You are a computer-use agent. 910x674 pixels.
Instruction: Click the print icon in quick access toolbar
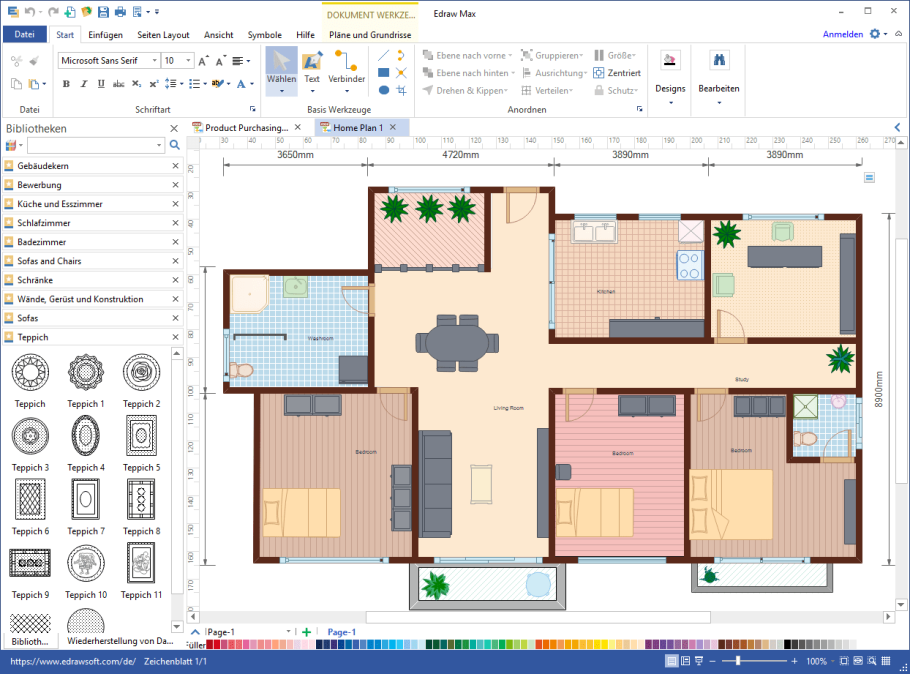[120, 12]
